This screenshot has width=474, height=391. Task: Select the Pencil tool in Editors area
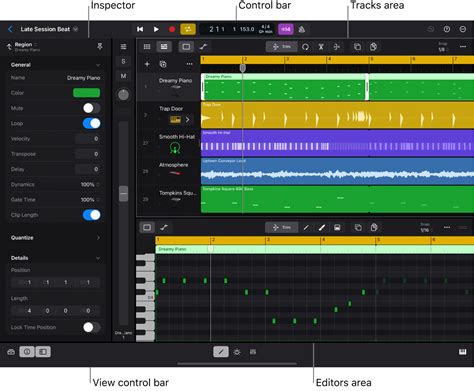click(x=306, y=227)
